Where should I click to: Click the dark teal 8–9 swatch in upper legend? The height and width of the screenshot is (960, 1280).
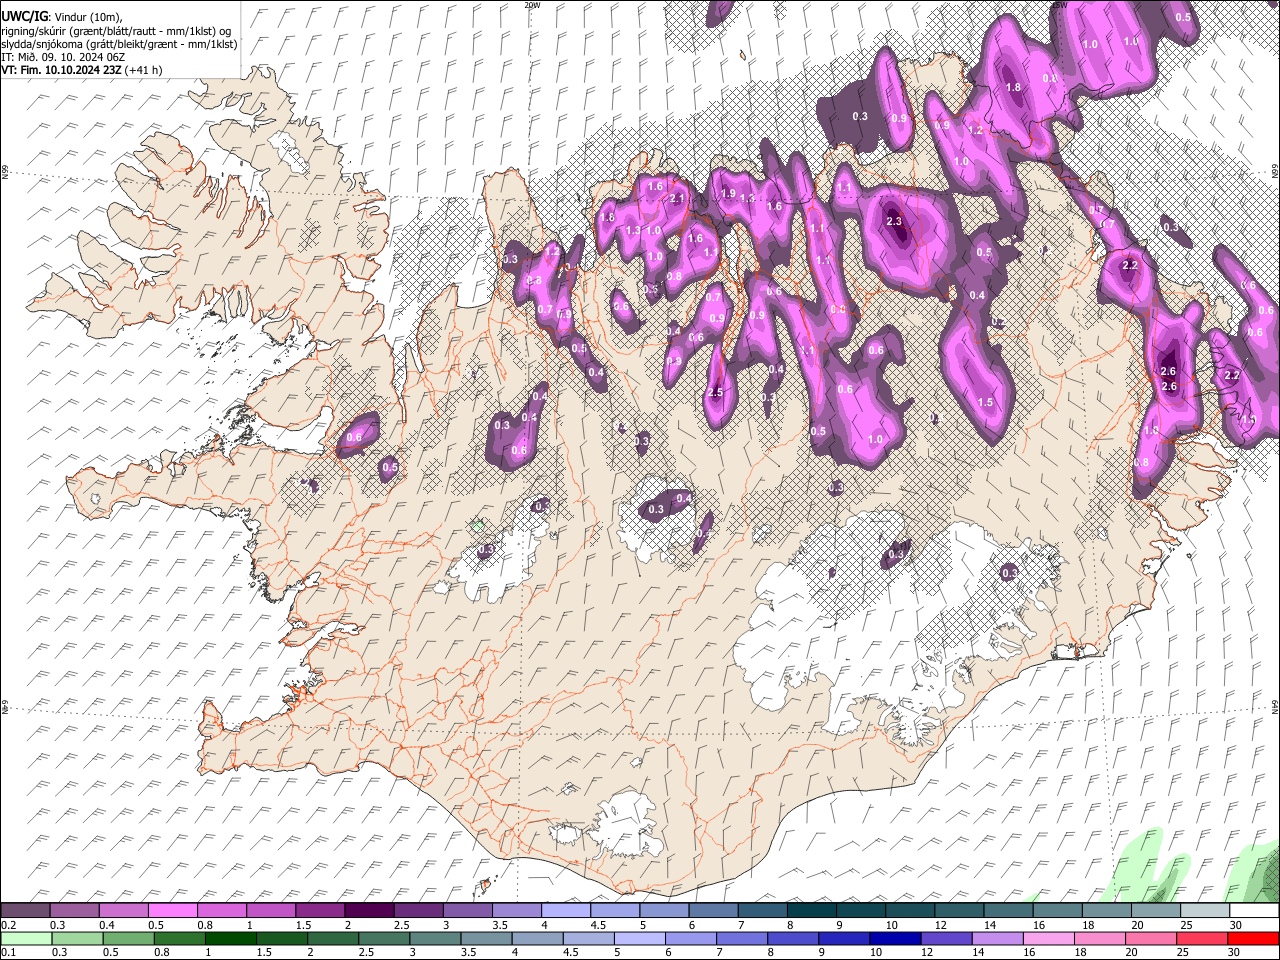812,911
